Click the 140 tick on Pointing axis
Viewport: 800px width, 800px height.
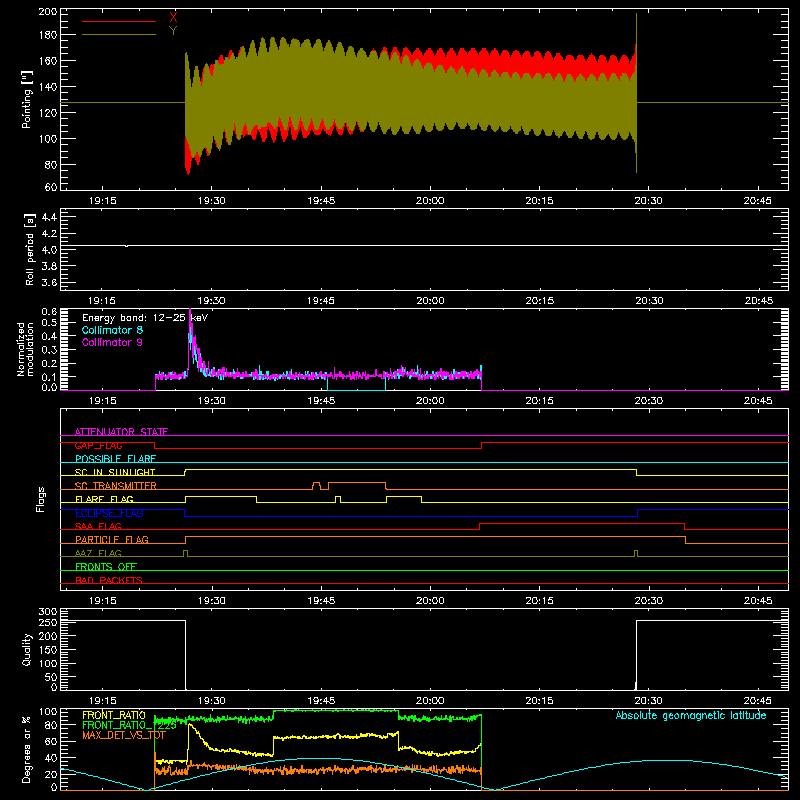tap(48, 87)
